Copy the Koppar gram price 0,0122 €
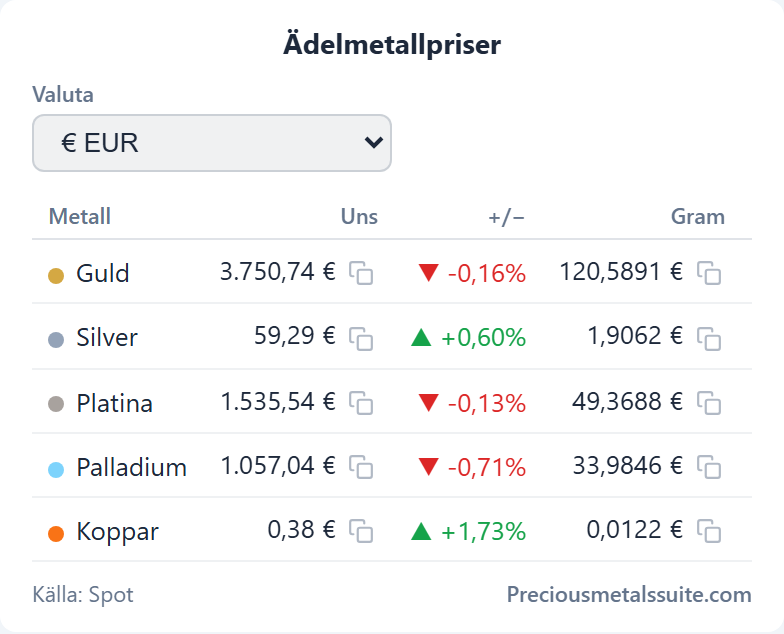Image resolution: width=784 pixels, height=634 pixels. [x=709, y=531]
